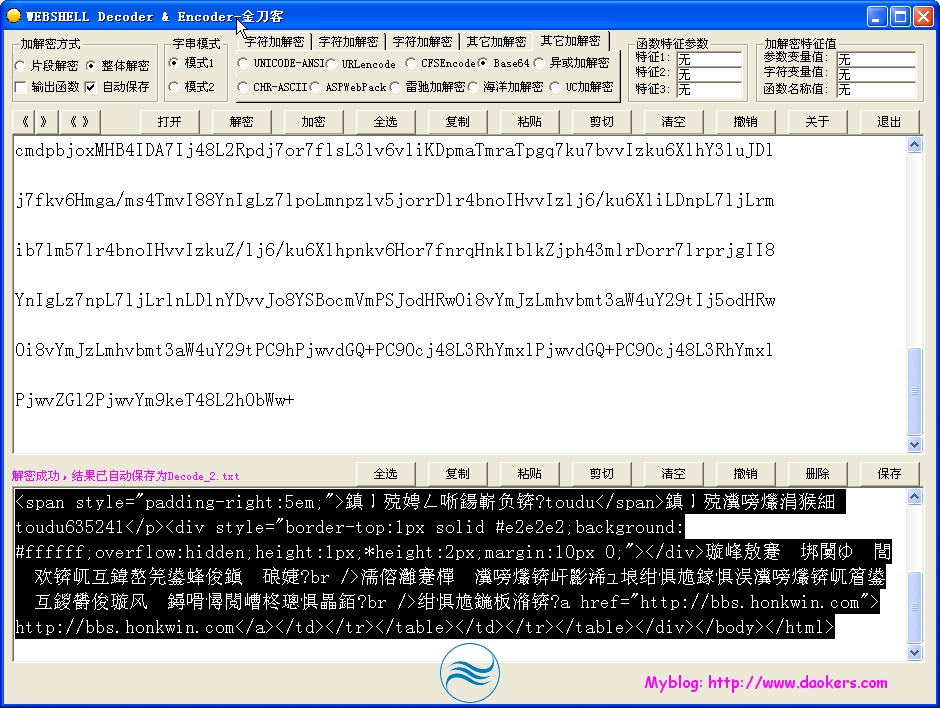Image resolution: width=940 pixels, height=708 pixels.
Task: Focus the 字符变量值 input field
Action: [x=876, y=74]
